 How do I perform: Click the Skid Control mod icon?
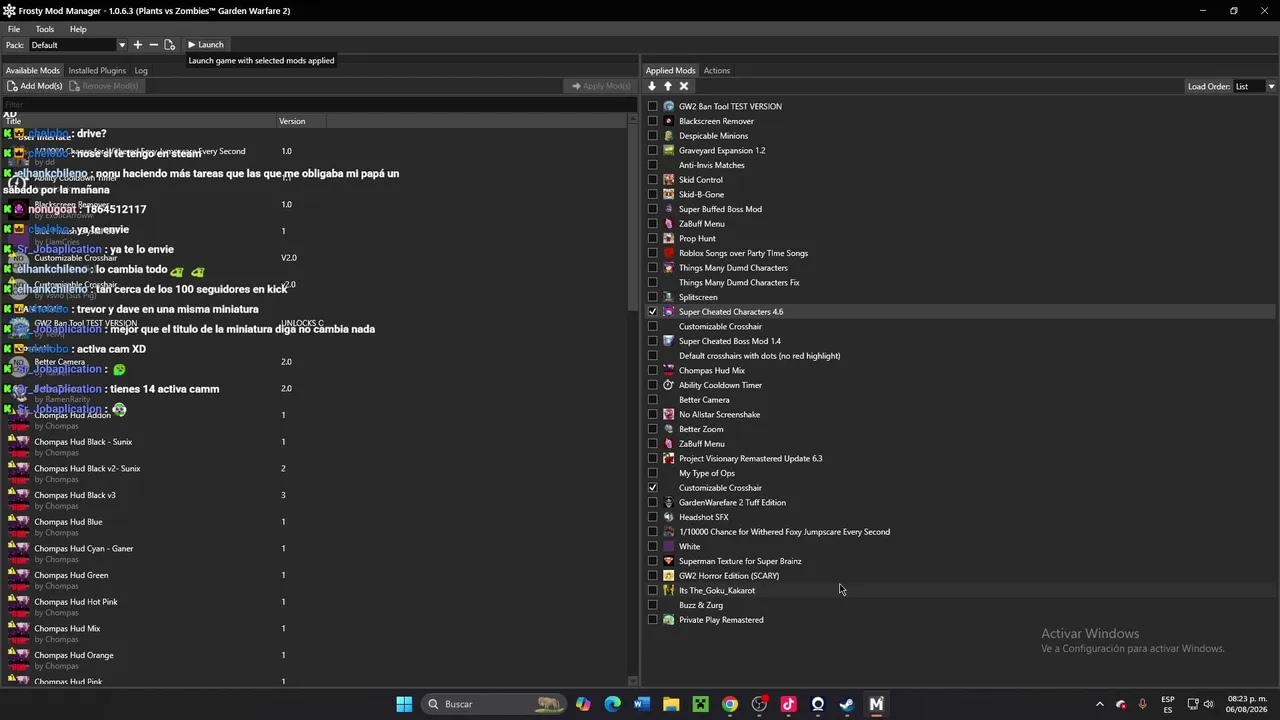(669, 180)
